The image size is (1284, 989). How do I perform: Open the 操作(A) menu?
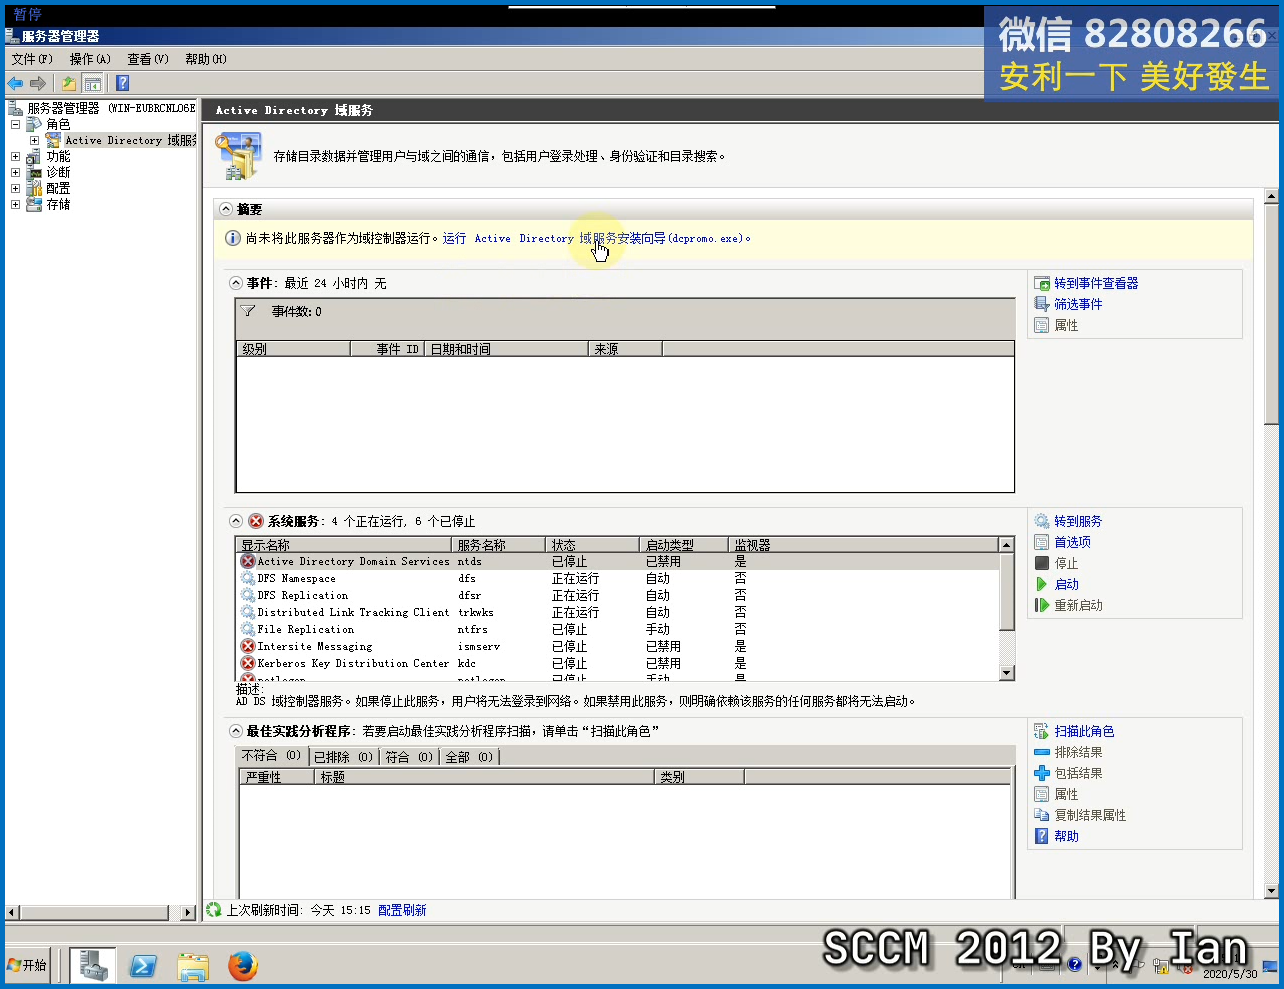pos(90,59)
